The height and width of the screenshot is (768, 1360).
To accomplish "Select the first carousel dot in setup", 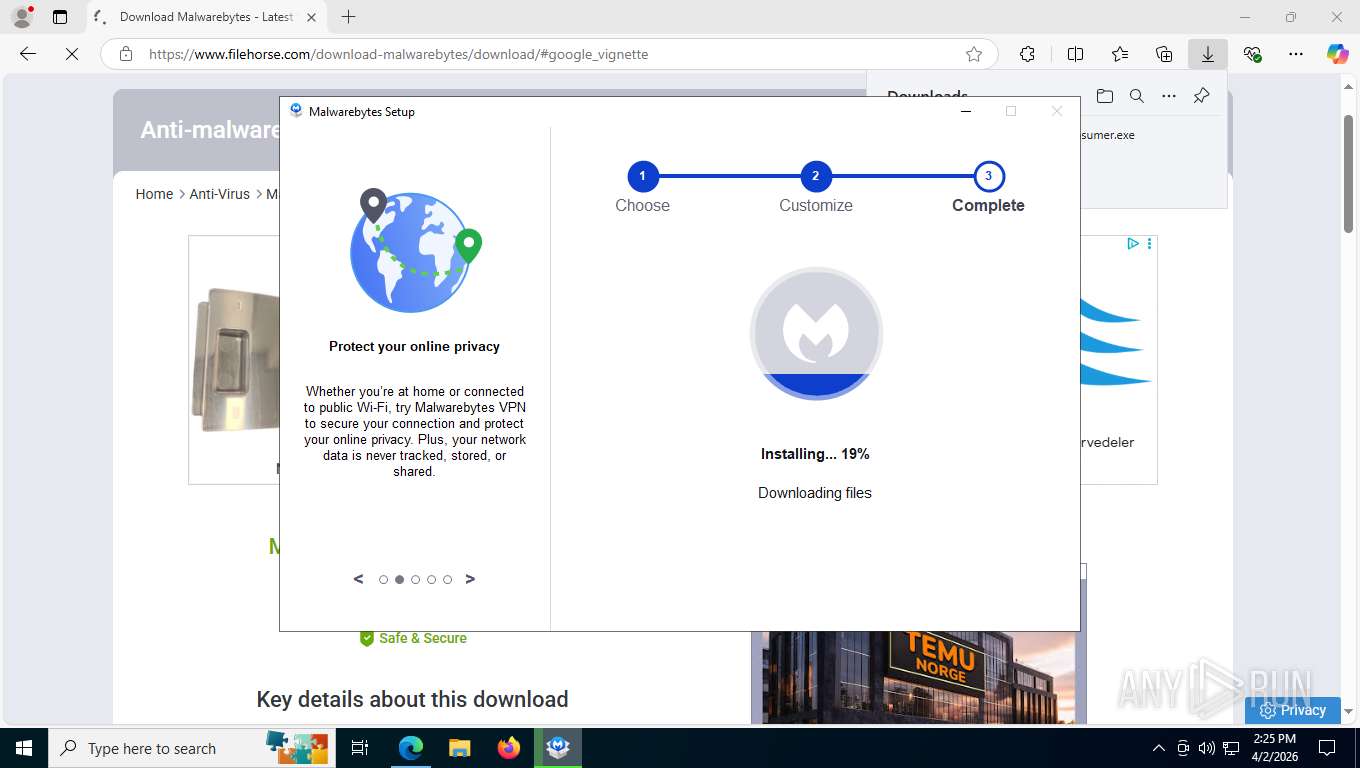I will (383, 579).
